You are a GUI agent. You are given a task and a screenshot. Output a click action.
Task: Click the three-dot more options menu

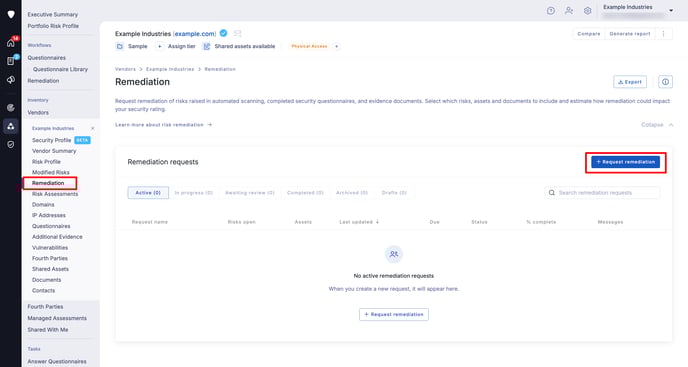(x=663, y=34)
